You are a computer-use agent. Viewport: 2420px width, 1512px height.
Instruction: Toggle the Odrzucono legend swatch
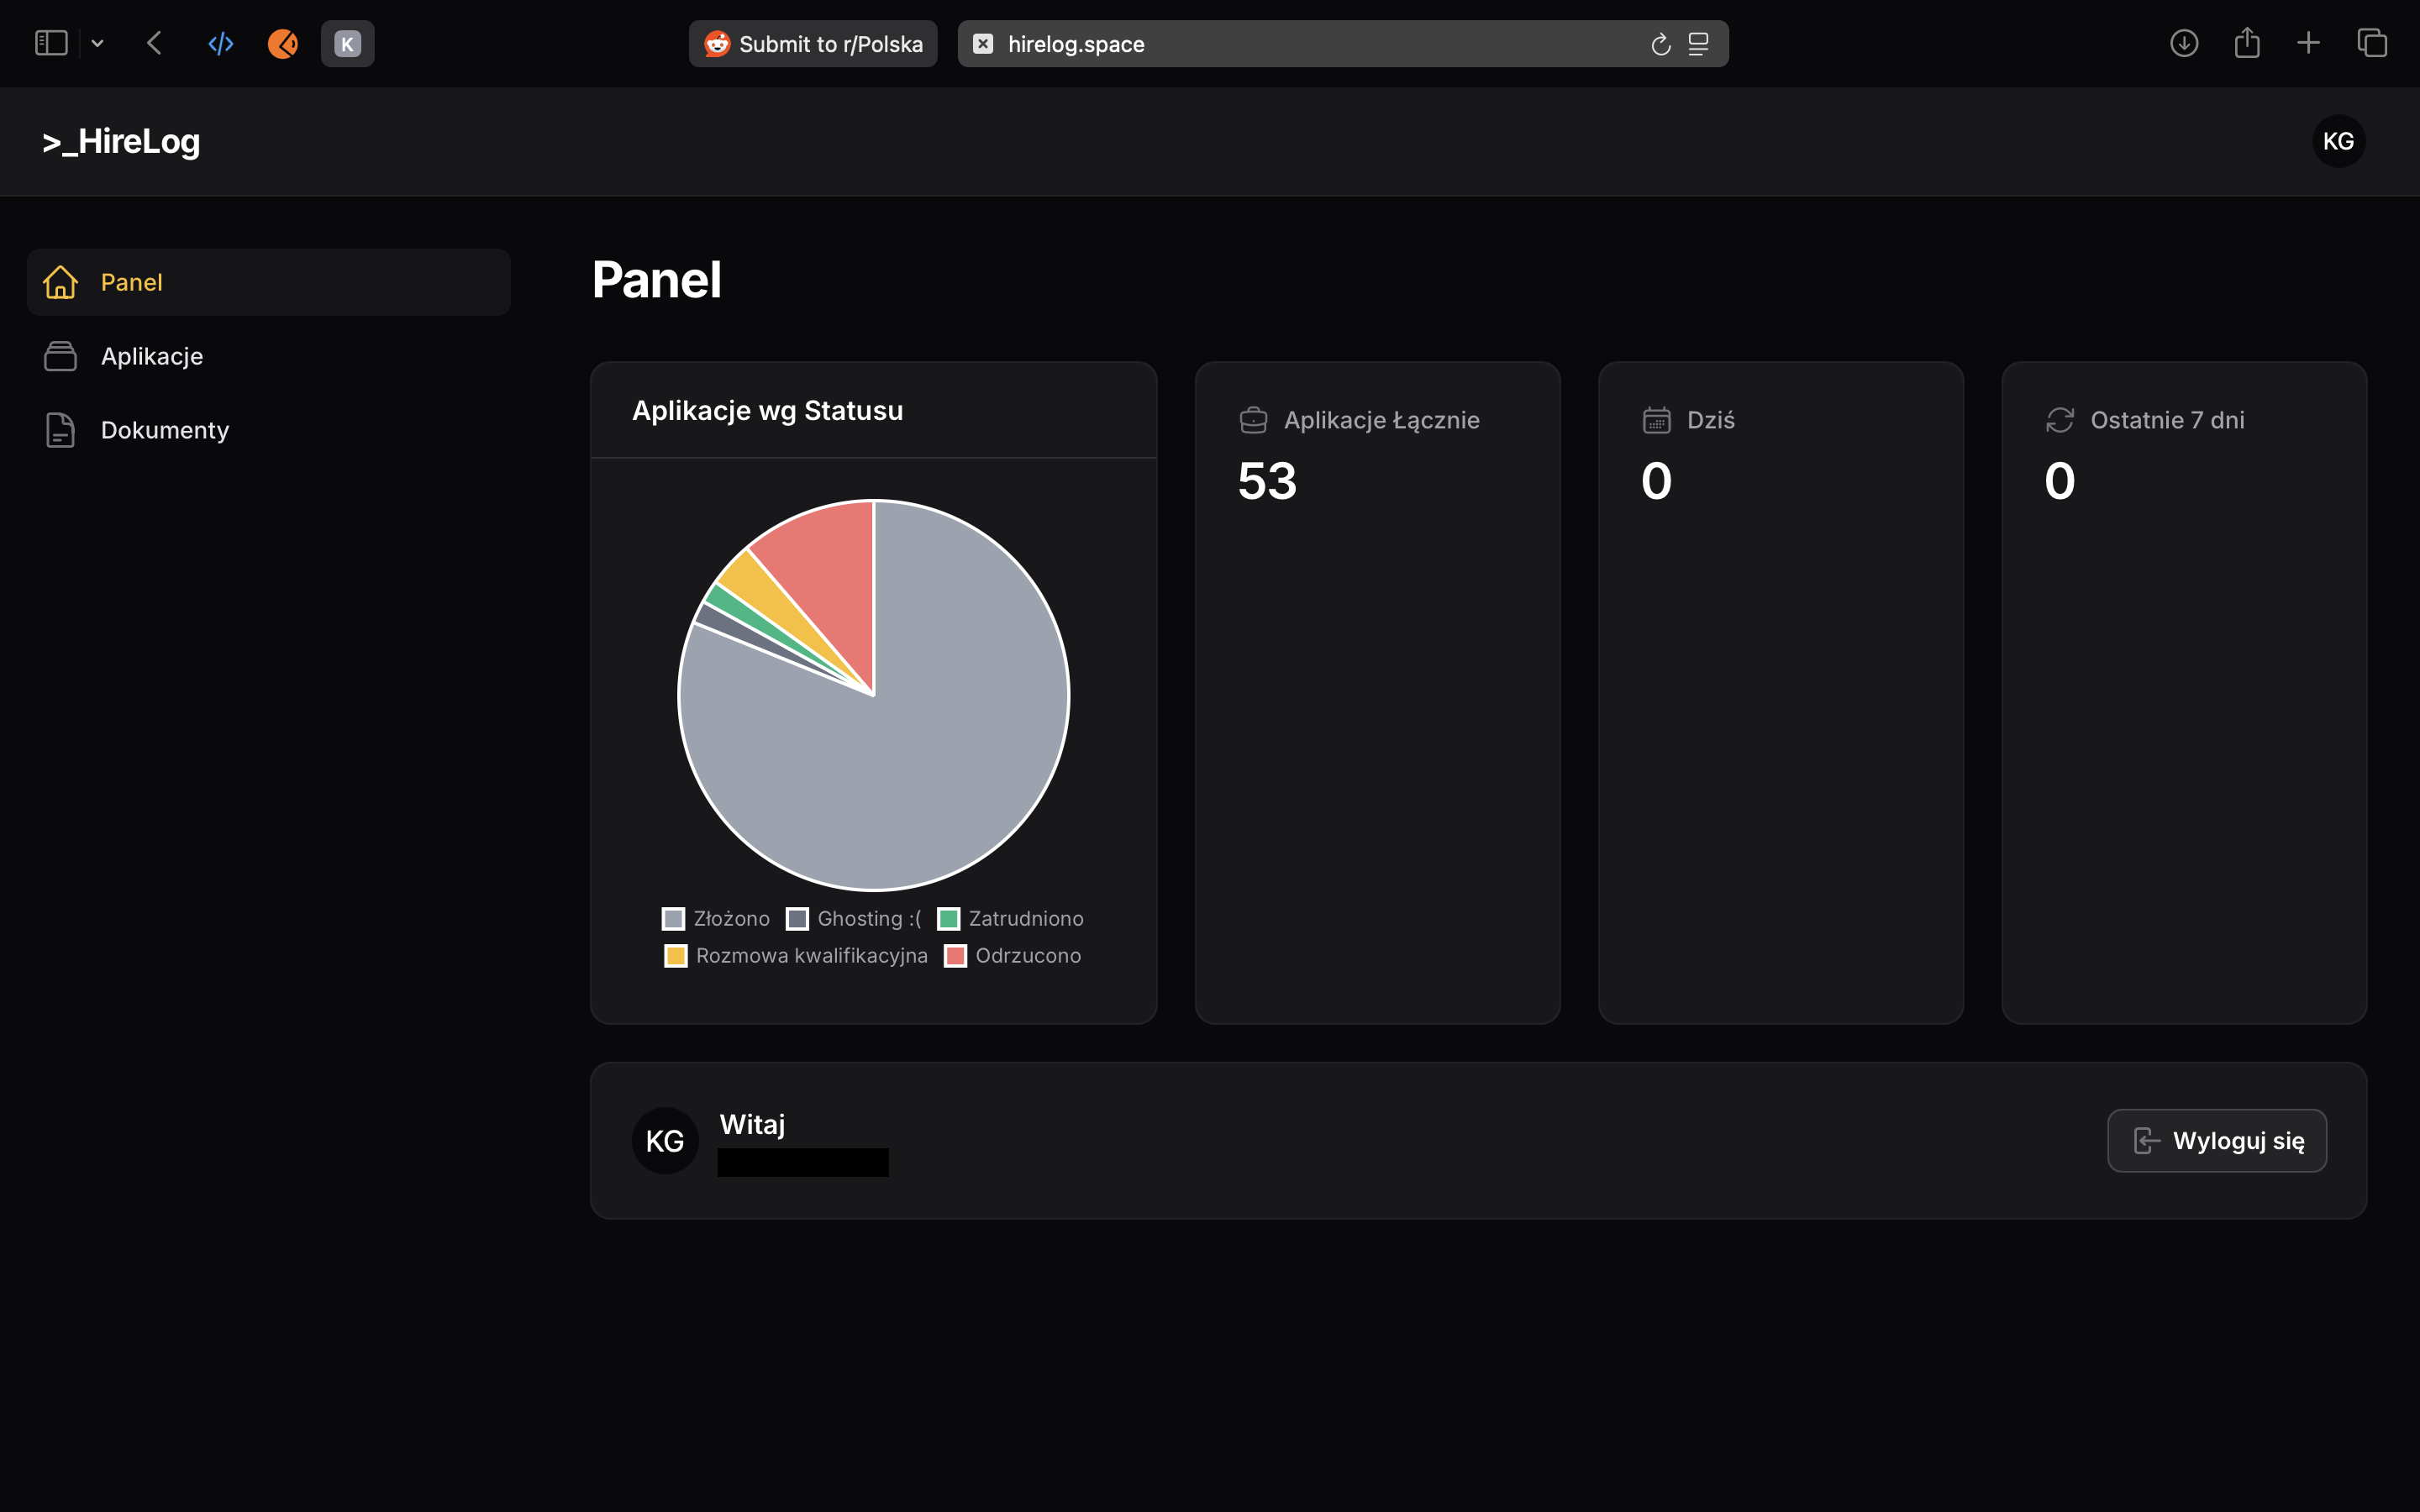point(956,956)
